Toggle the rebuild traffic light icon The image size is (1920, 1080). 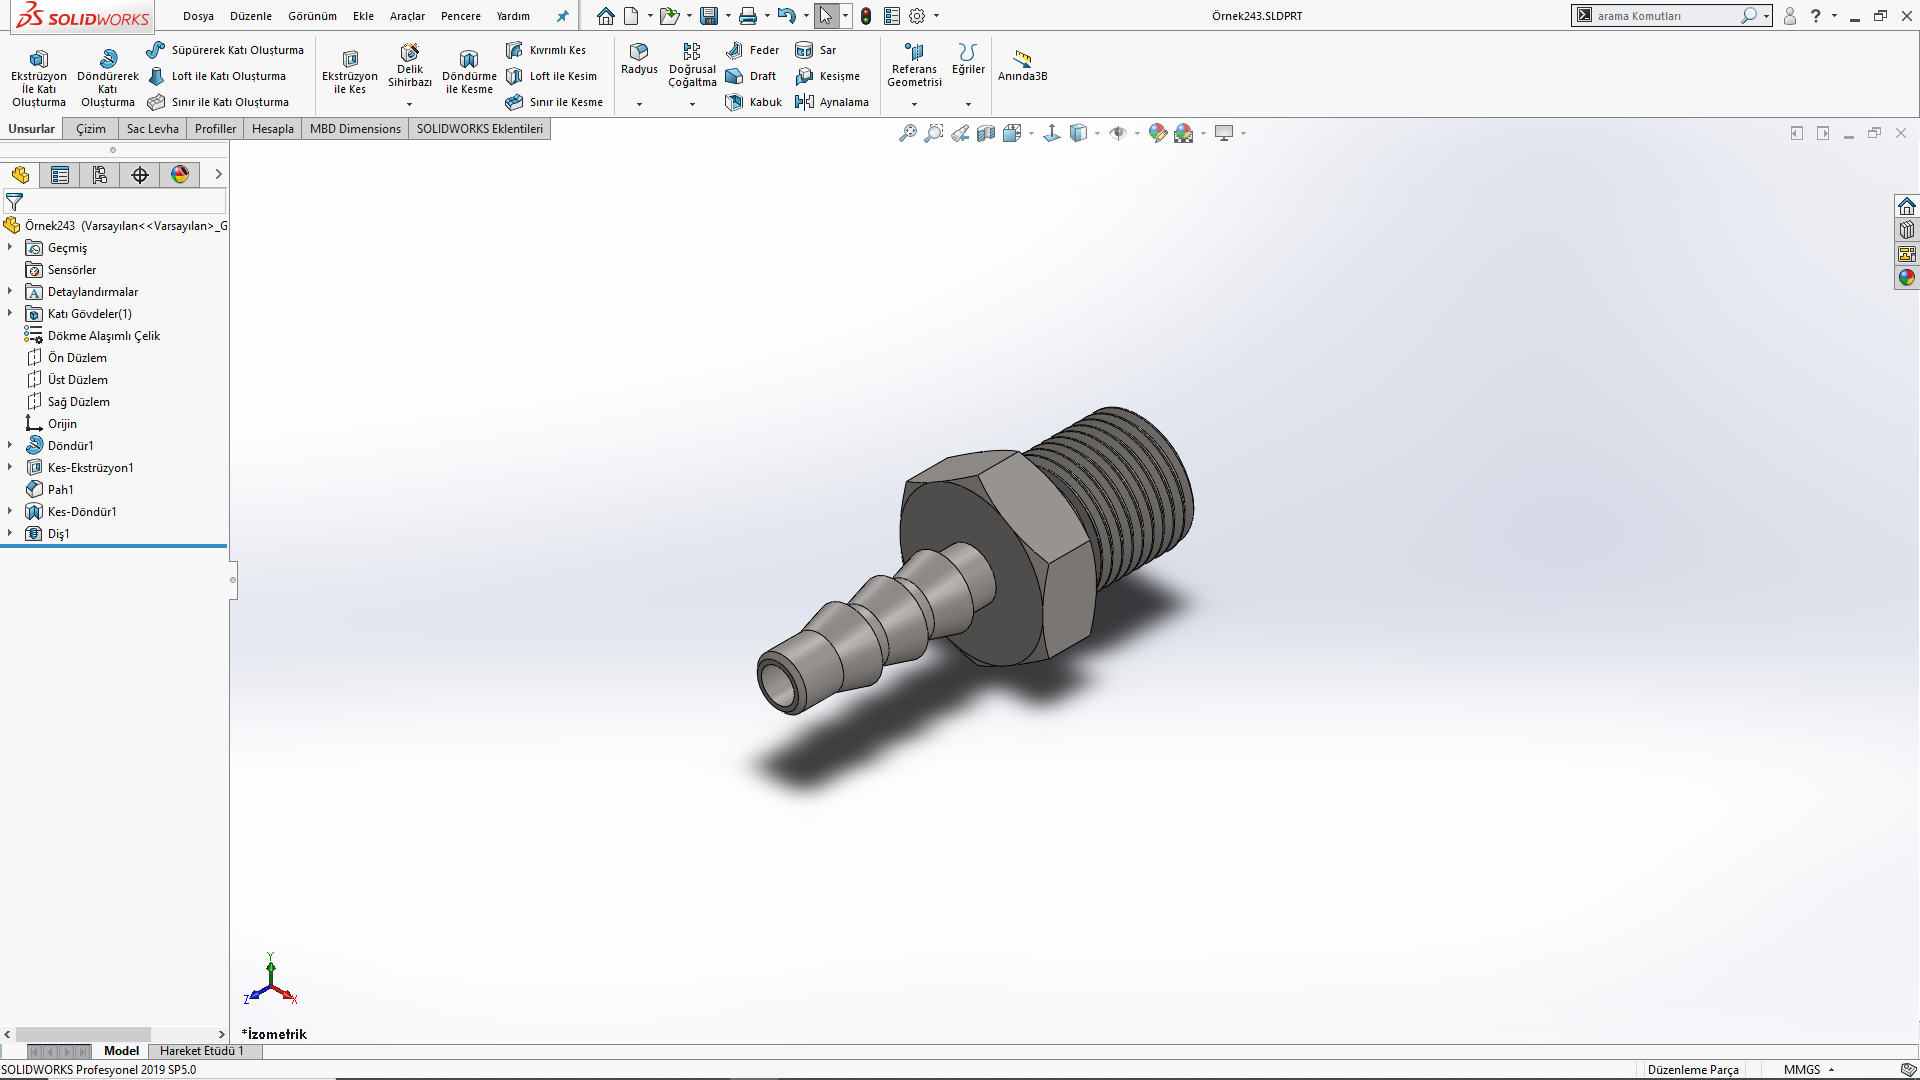pos(866,16)
